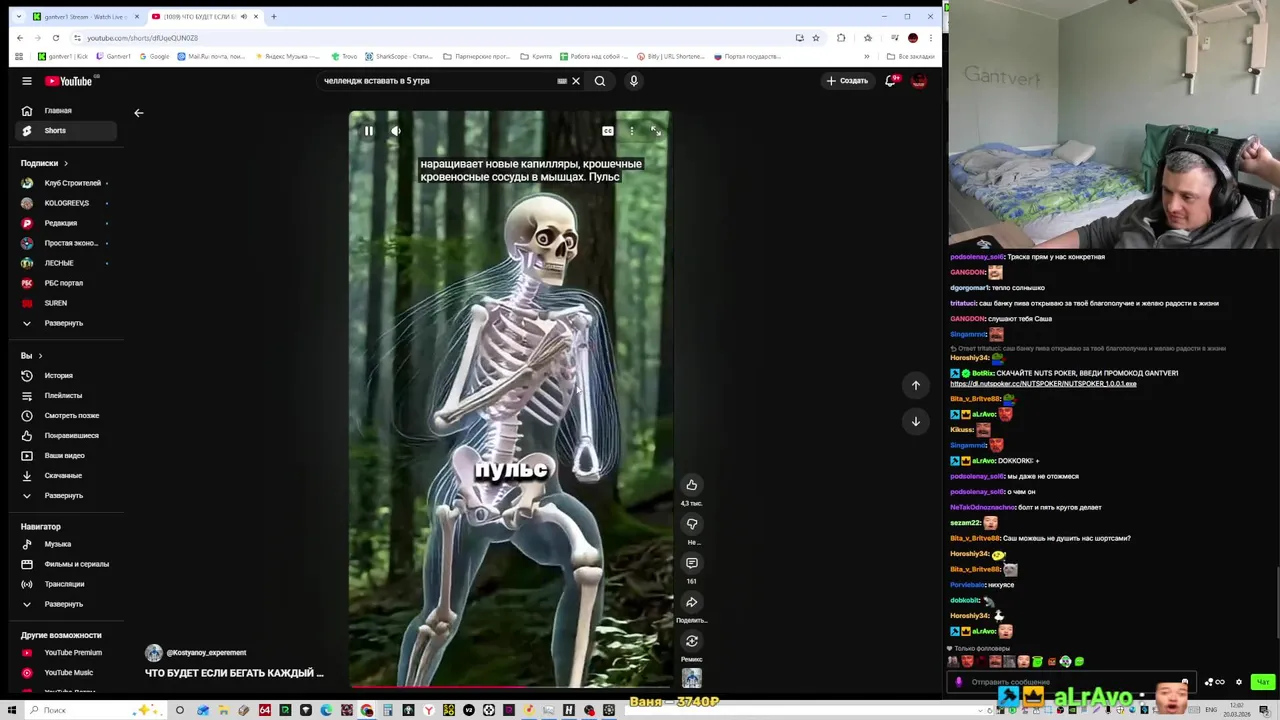Viewport: 1280px width, 720px height.
Task: Open a new browser tab
Action: click(274, 17)
